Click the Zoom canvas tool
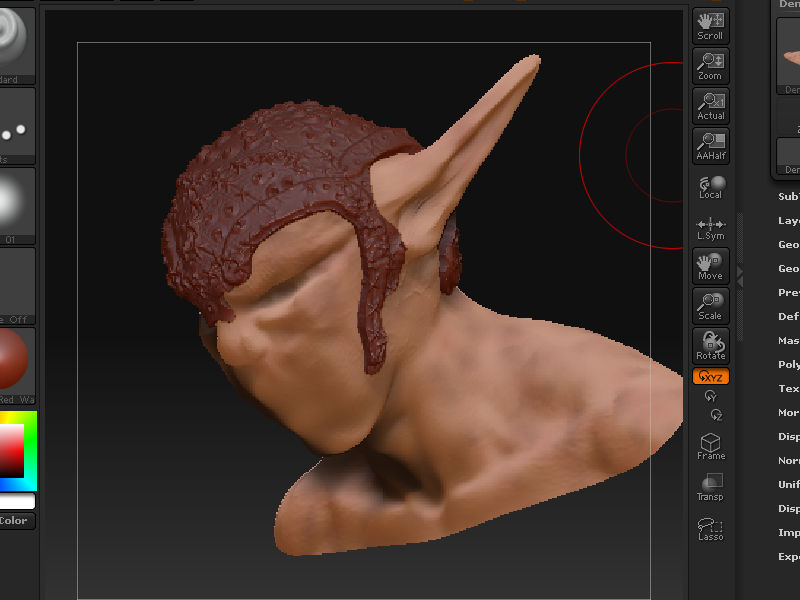Screen dimensions: 800x600 tap(710, 66)
